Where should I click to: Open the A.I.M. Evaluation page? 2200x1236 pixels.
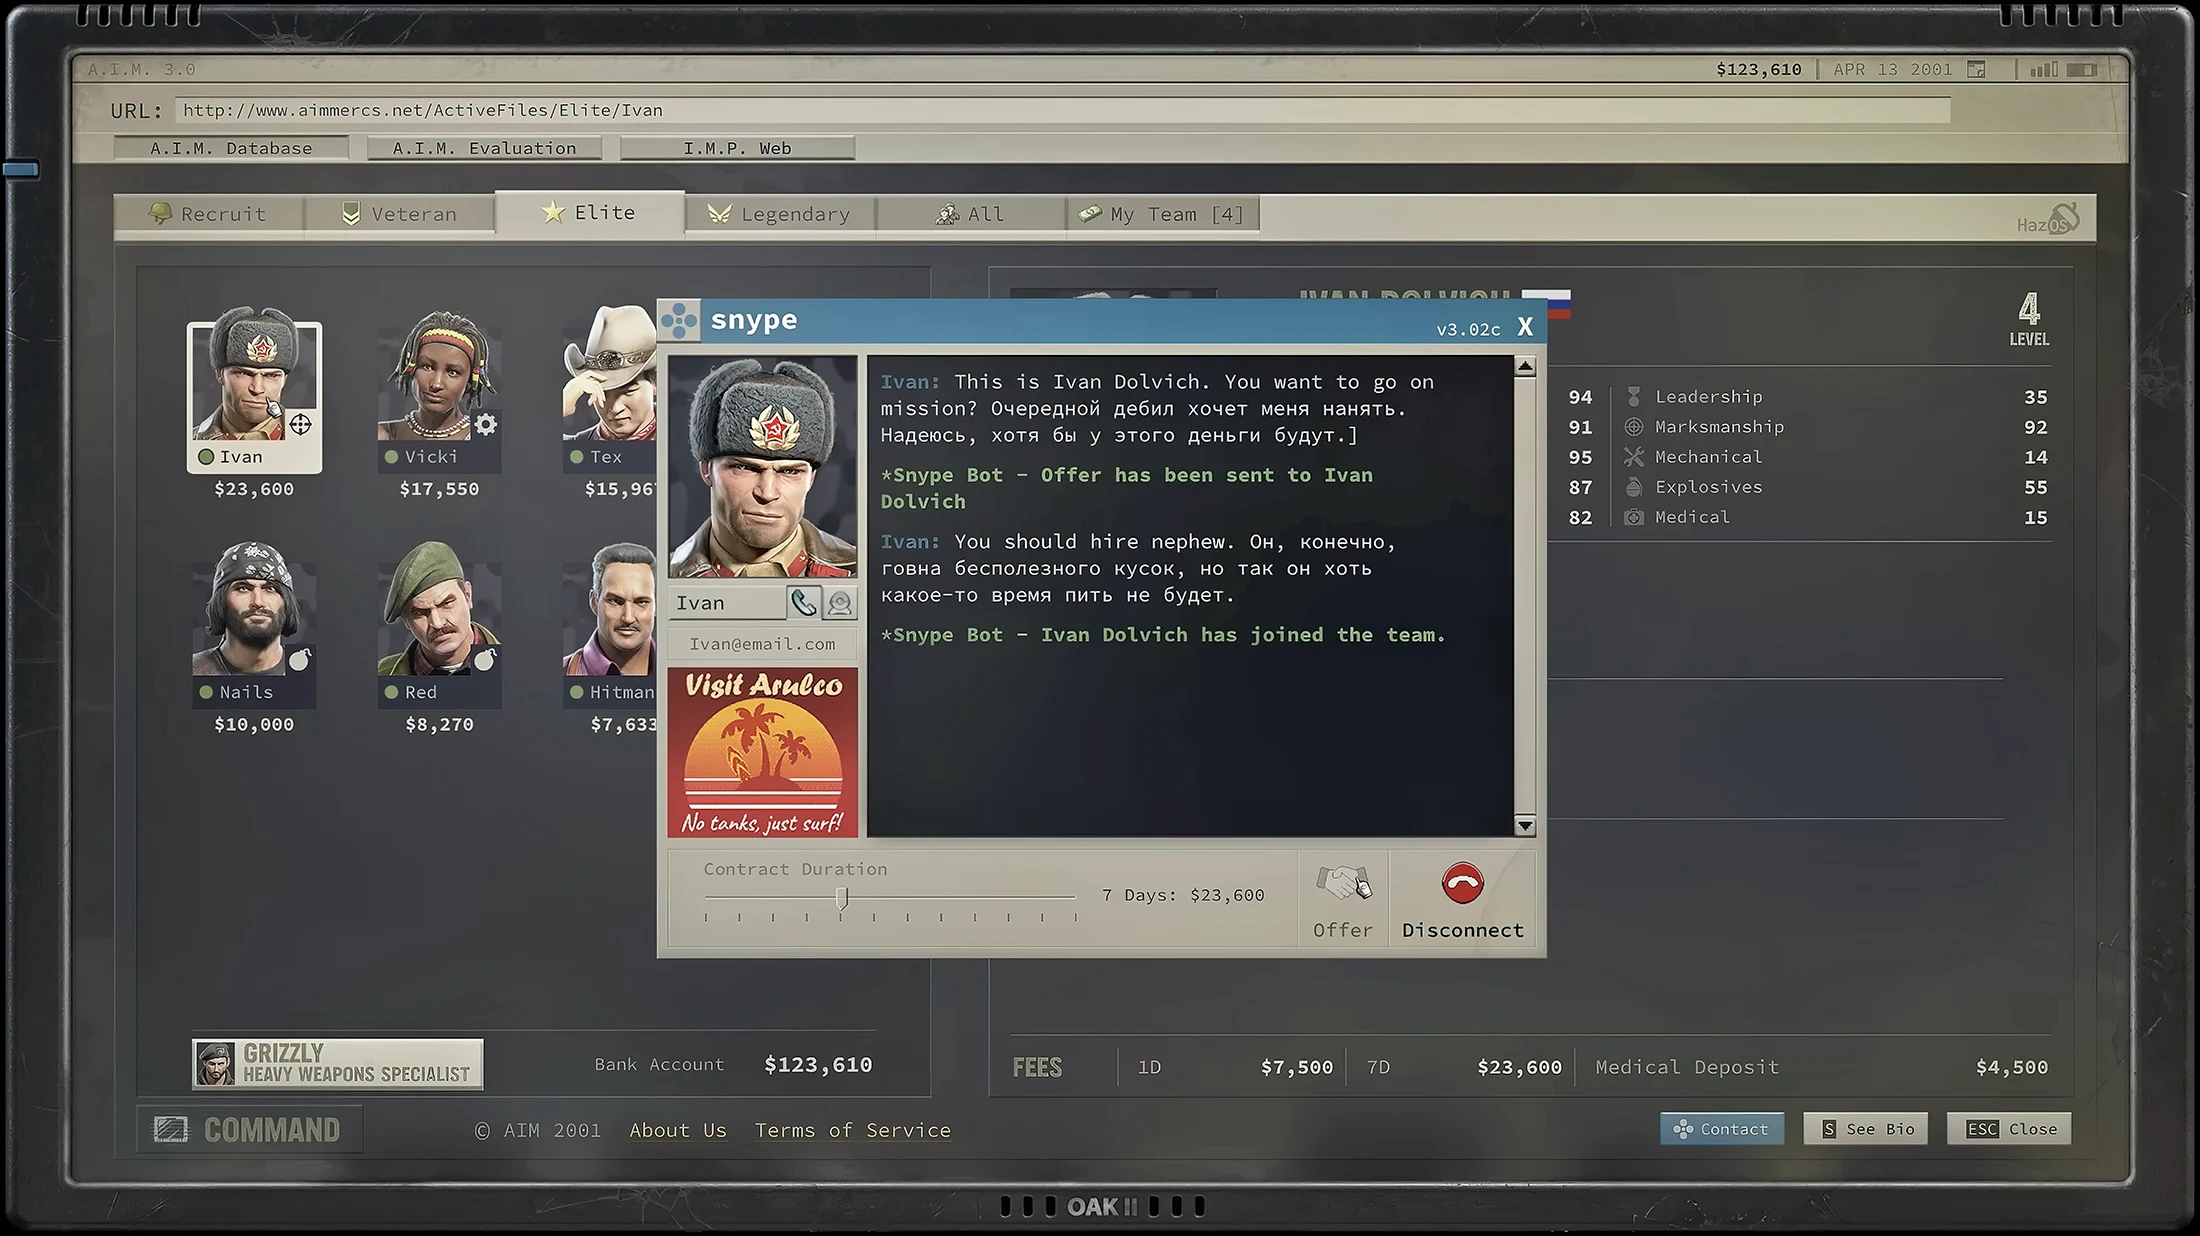[x=485, y=148]
